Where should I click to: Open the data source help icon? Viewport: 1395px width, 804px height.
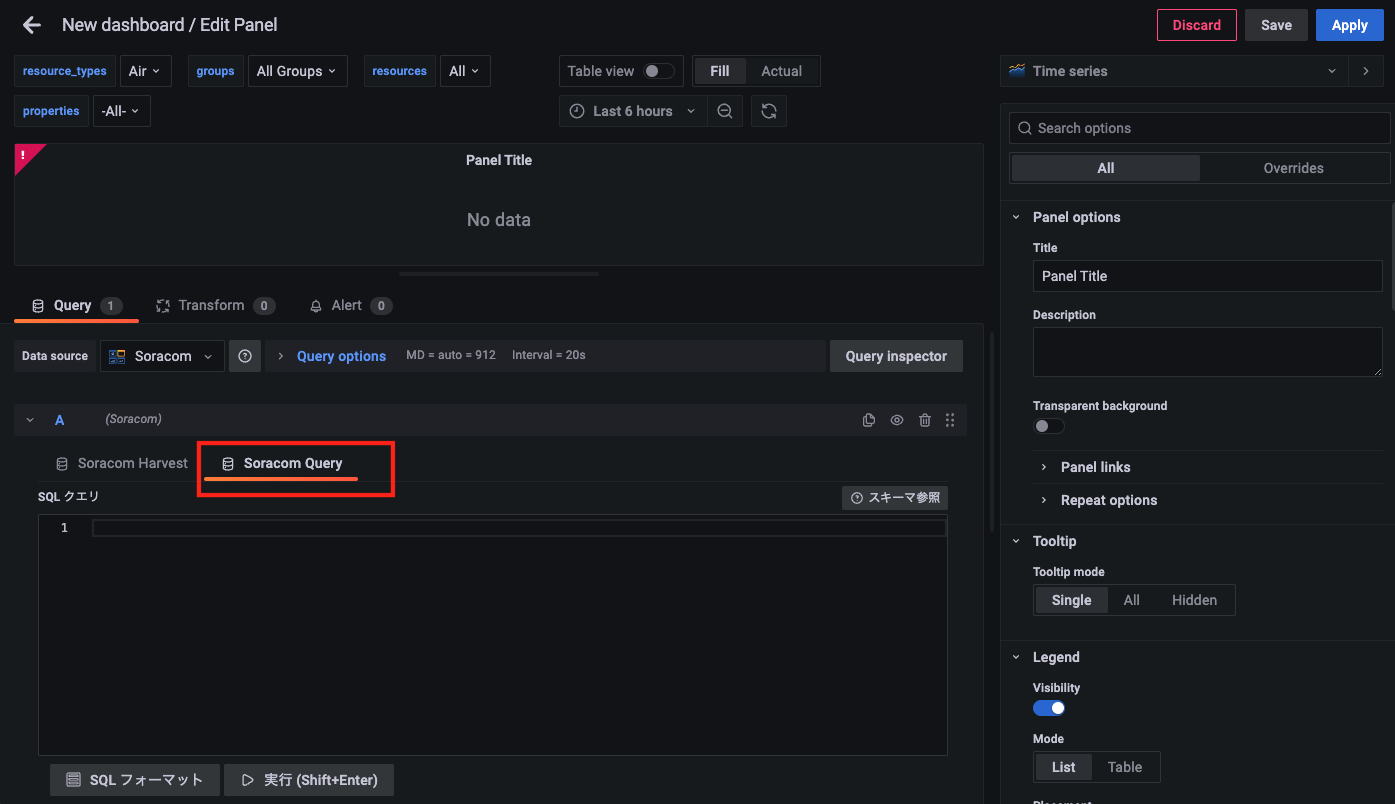(x=245, y=356)
